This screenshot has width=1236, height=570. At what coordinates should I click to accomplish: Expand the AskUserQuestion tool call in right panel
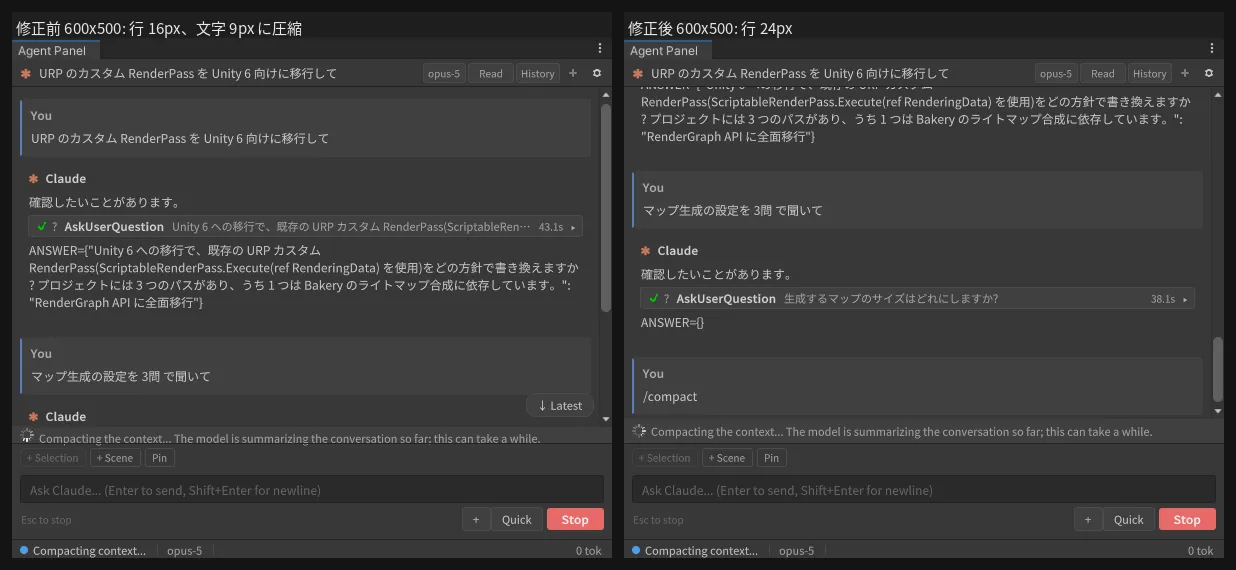tap(917, 299)
